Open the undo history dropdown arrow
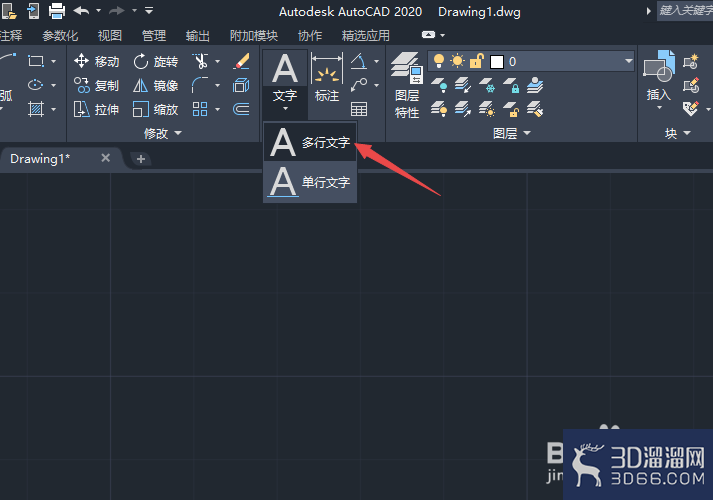713x500 pixels. [x=99, y=10]
